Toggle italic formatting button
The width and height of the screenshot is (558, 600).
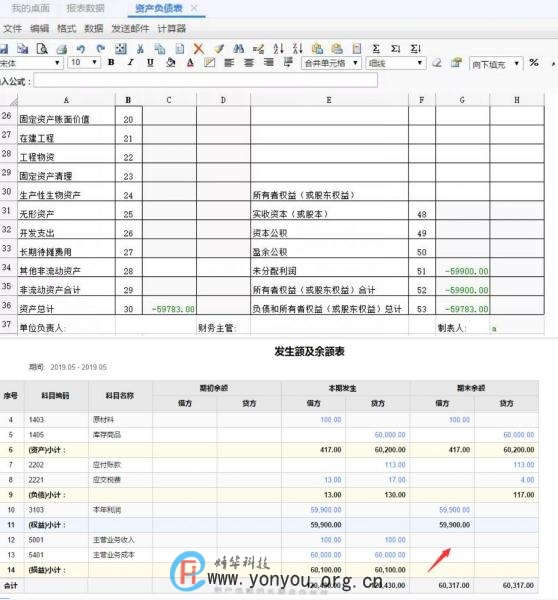pyautogui.click(x=131, y=62)
